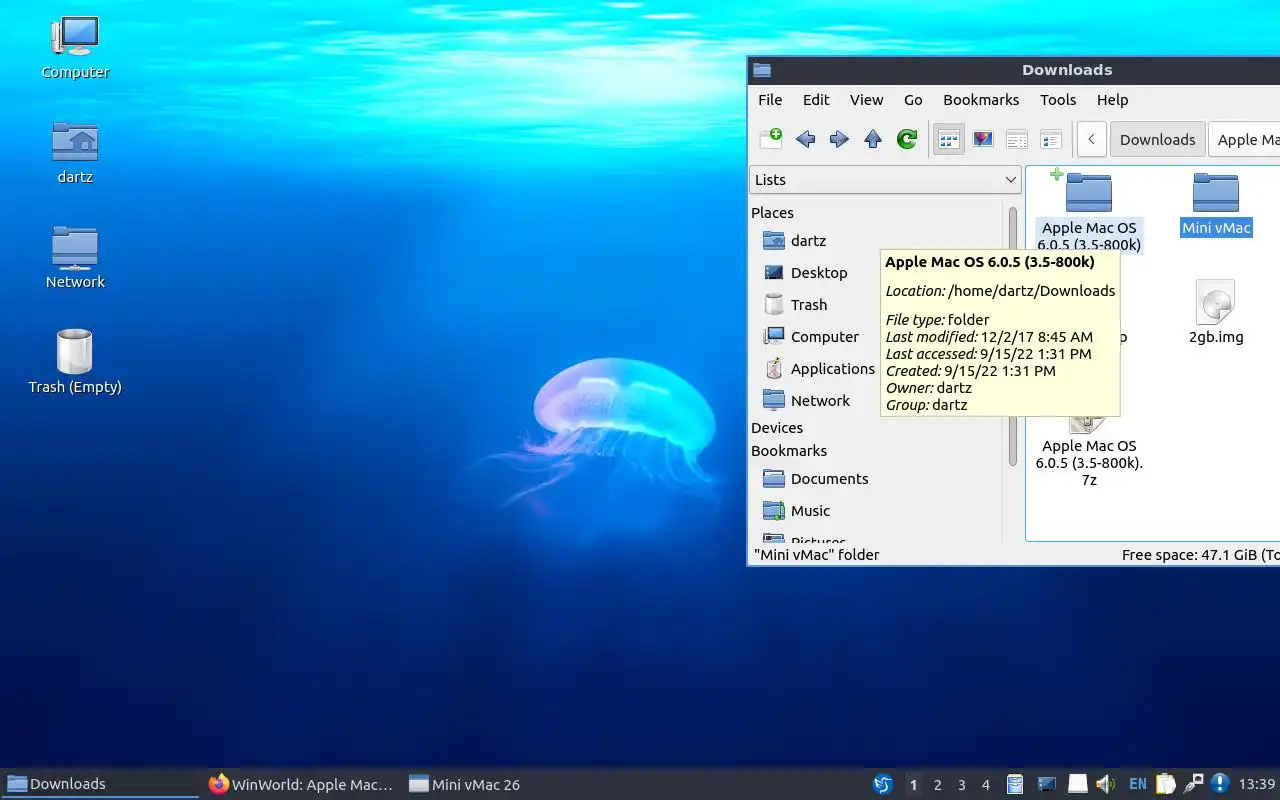Image resolution: width=1280 pixels, height=800 pixels.
Task: Open the View menu
Action: [866, 99]
